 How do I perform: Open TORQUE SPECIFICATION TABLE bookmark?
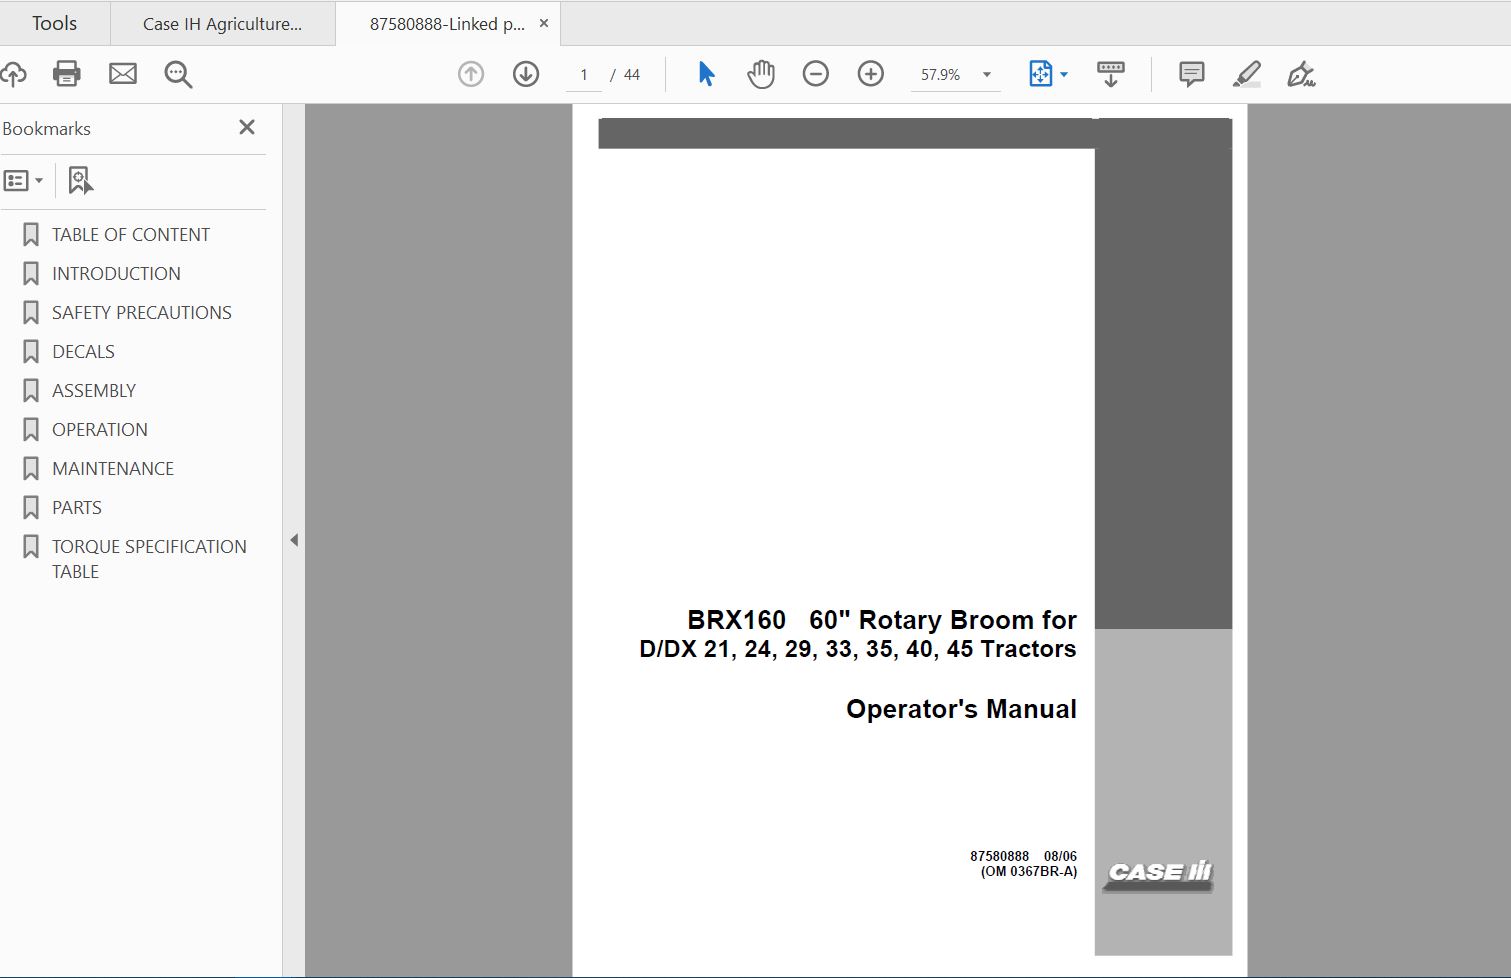click(149, 559)
